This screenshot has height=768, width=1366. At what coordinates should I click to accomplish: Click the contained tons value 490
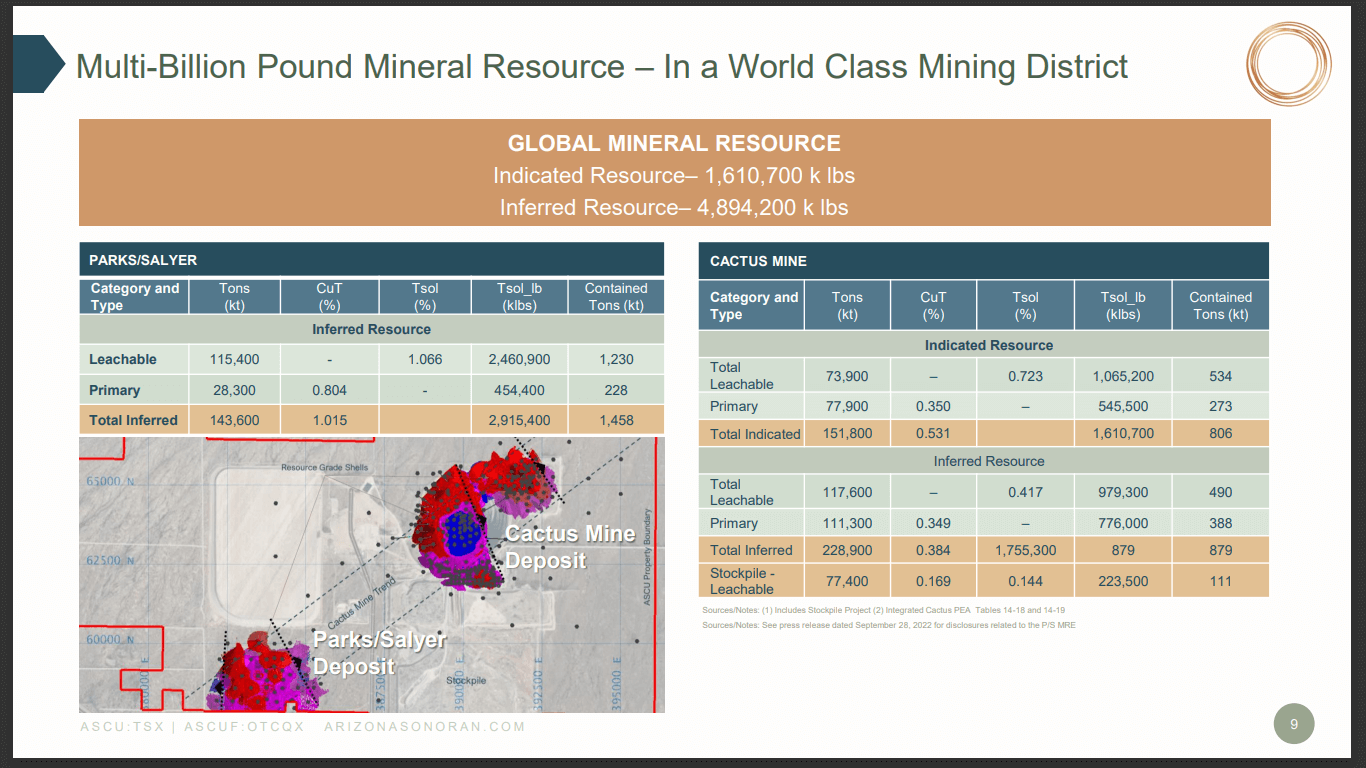(x=1220, y=492)
